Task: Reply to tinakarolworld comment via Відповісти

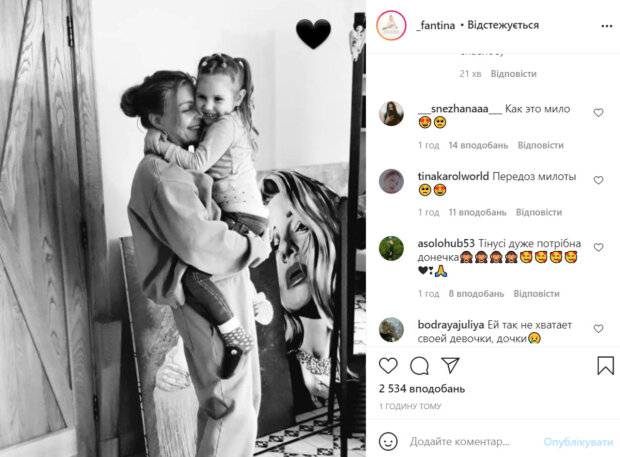Action: point(539,212)
